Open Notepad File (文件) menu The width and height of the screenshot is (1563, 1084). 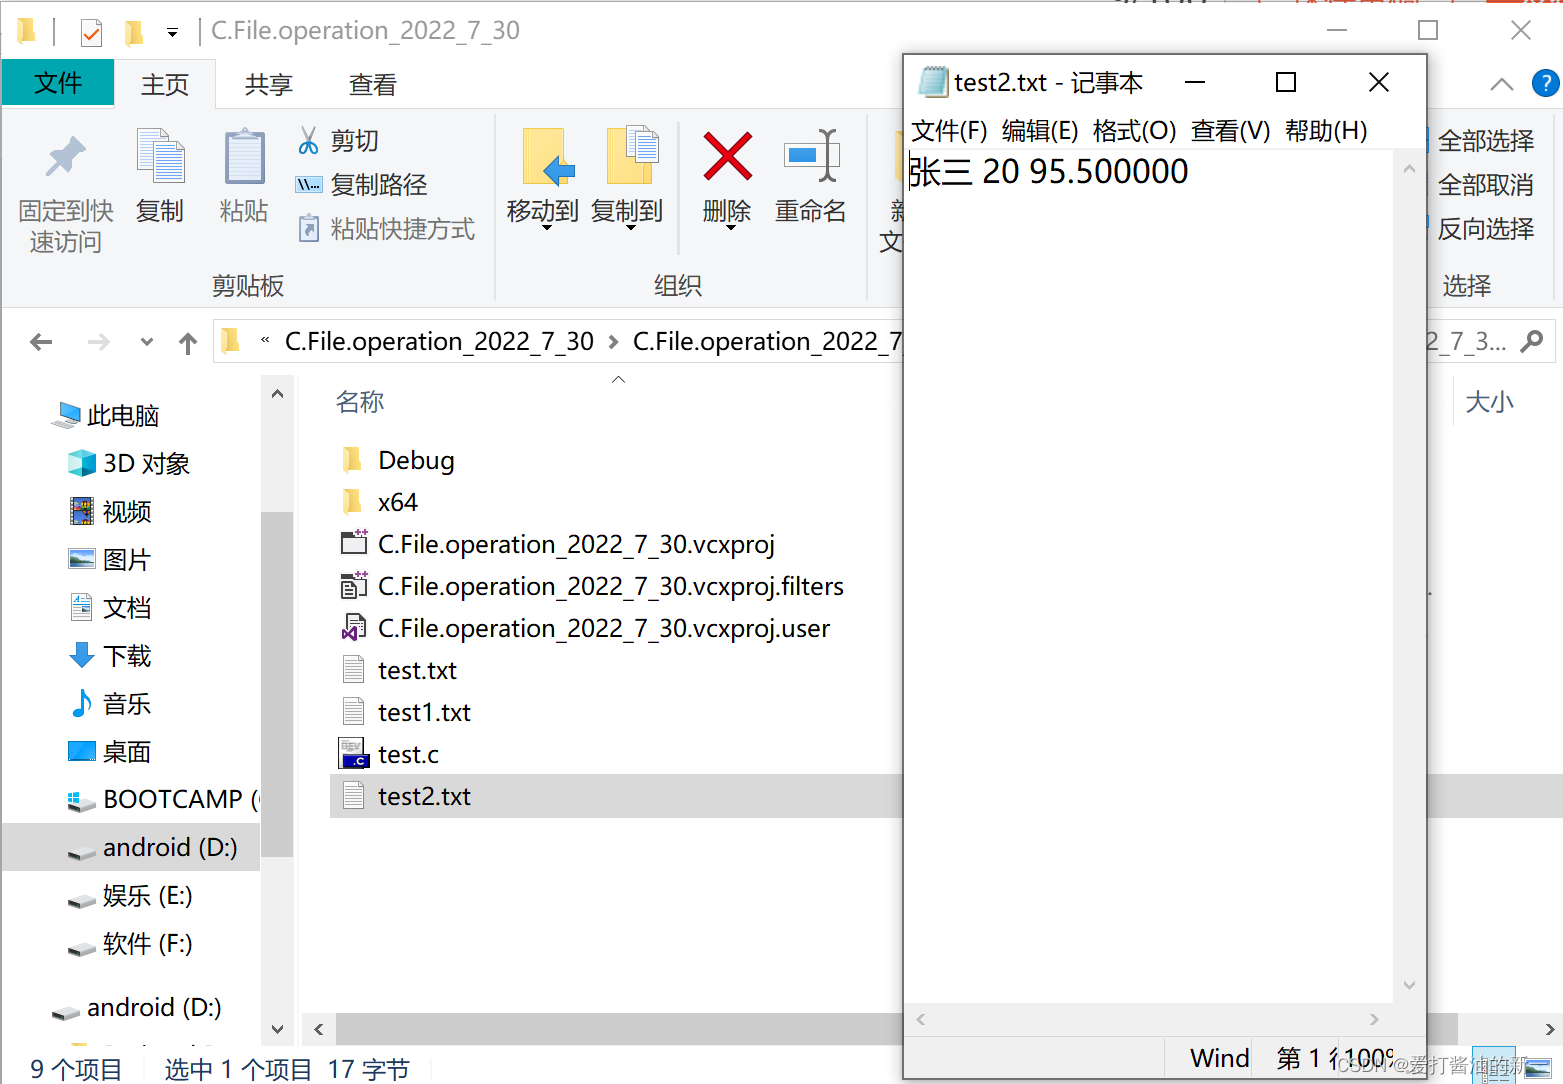(949, 131)
